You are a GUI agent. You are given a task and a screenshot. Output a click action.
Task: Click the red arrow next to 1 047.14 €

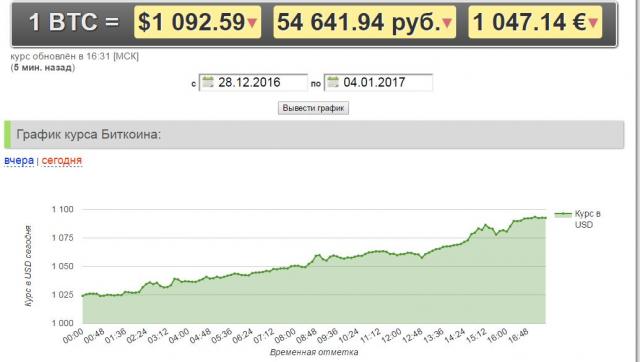coord(593,23)
